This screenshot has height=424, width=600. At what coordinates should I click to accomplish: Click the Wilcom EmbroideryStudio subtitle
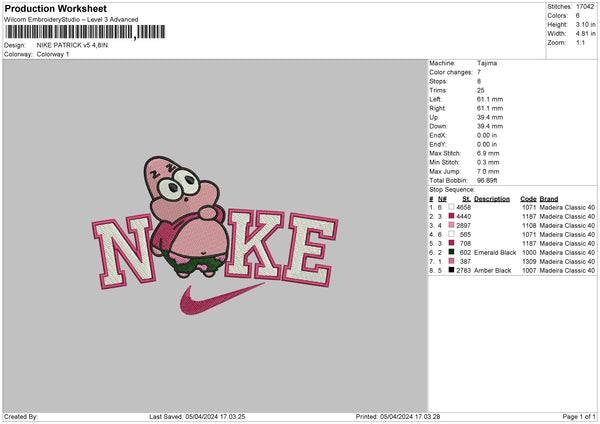pos(71,20)
